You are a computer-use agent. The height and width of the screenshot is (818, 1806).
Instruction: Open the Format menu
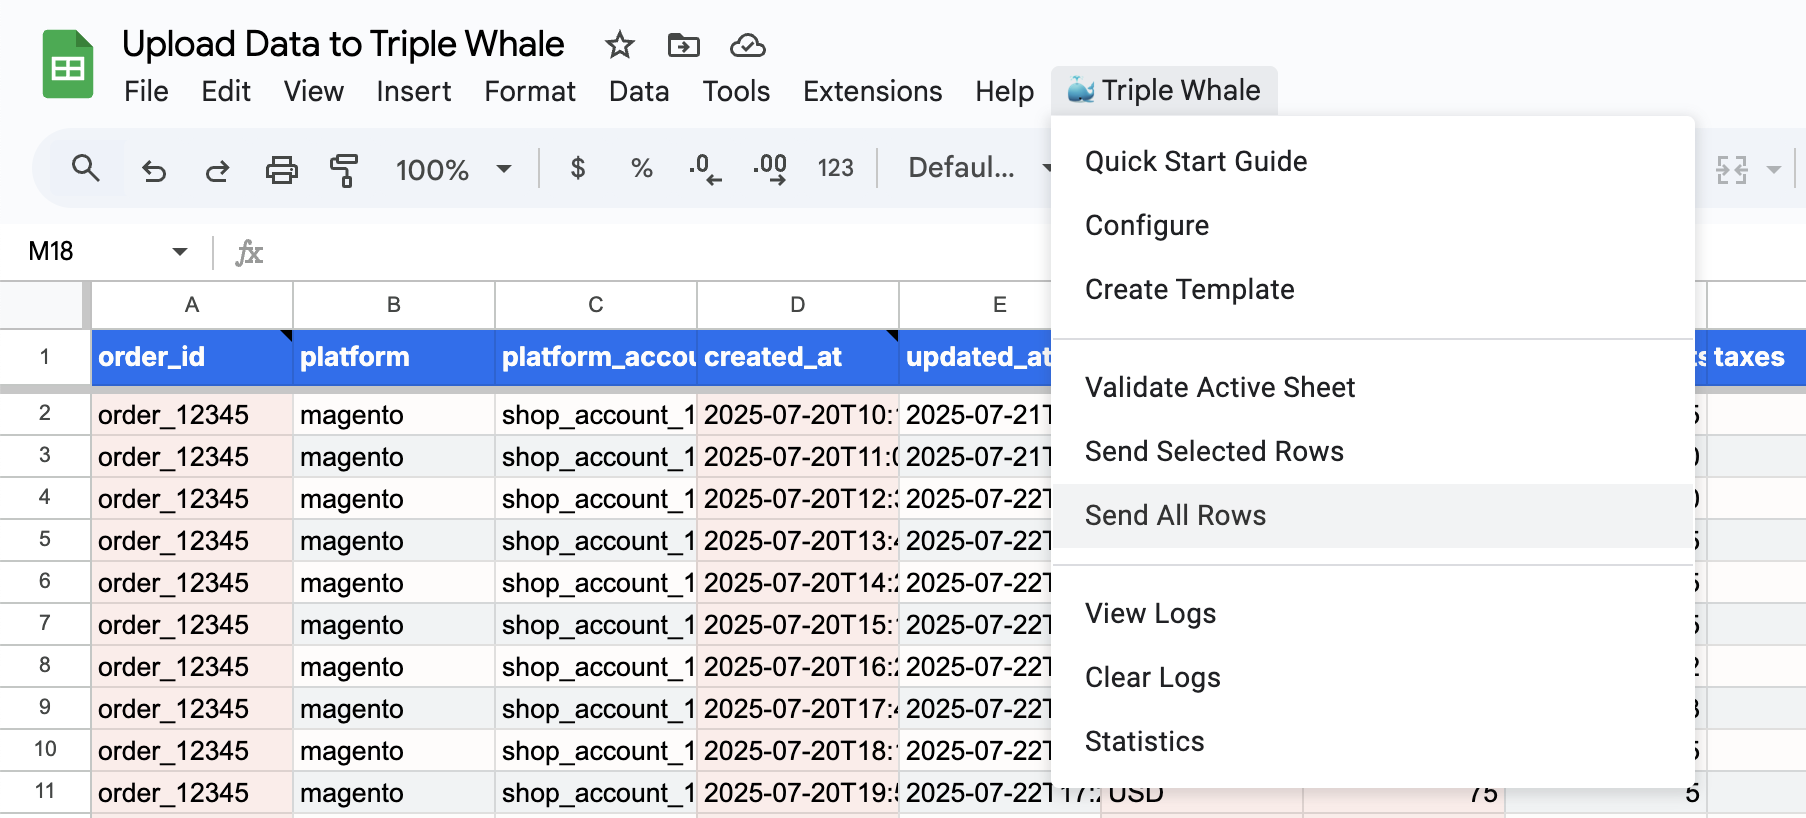tap(530, 91)
